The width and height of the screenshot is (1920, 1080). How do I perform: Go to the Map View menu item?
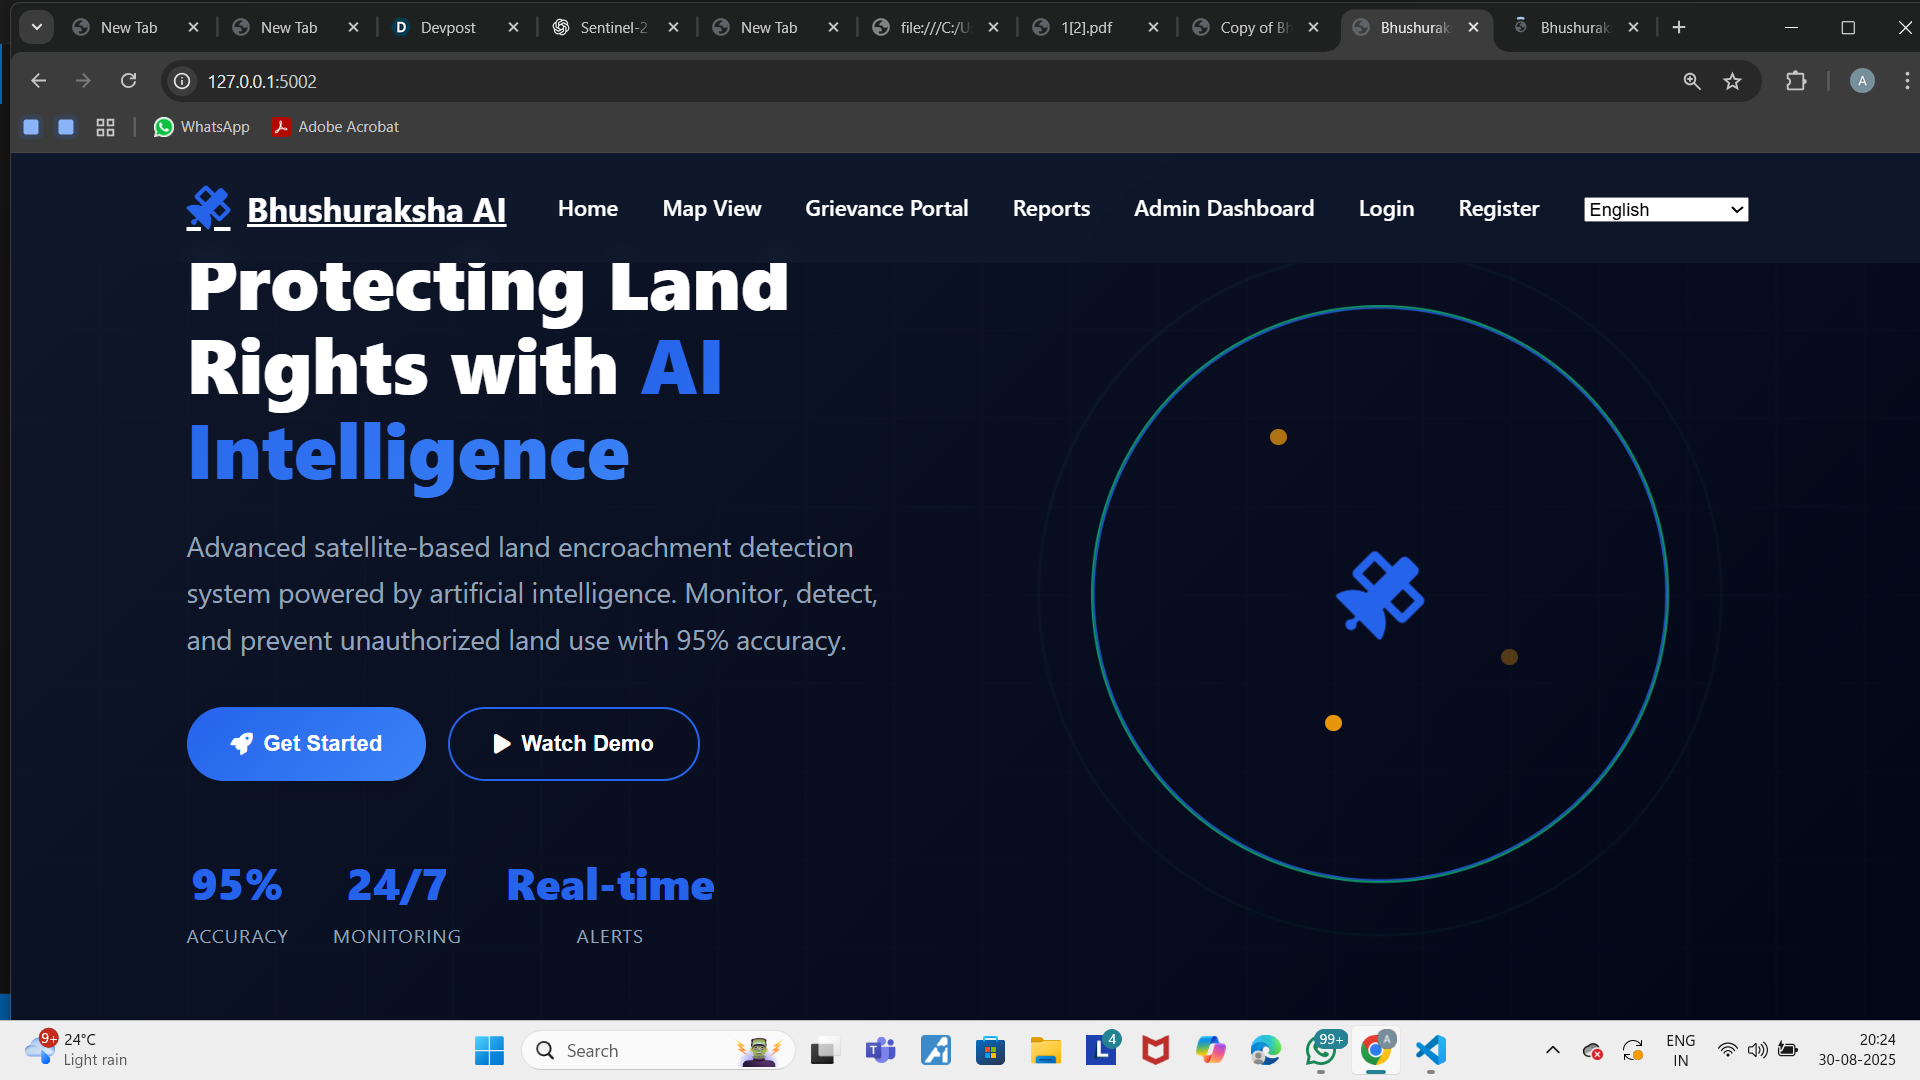pos(711,209)
